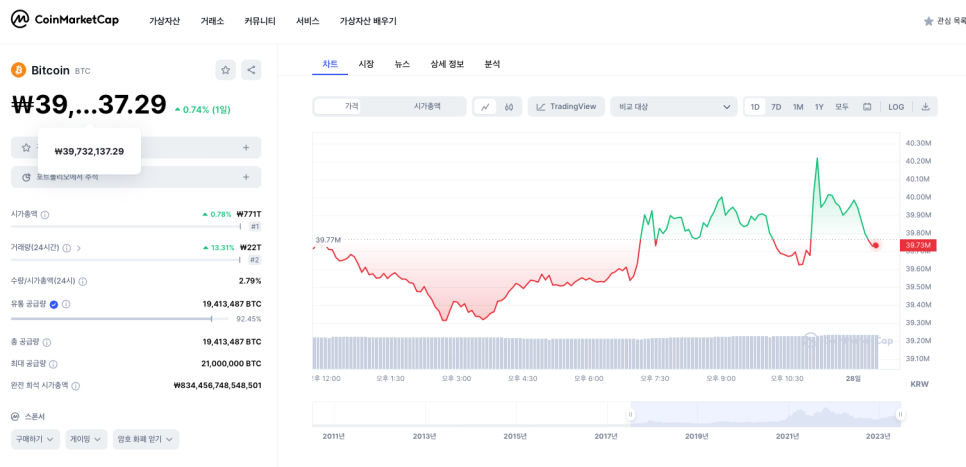Click info icon next to 최대 공급량
This screenshot has height=467, width=966.
pyautogui.click(x=54, y=364)
